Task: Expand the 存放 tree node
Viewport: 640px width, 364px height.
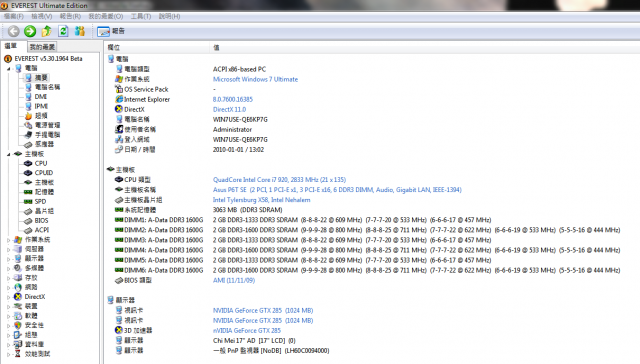Action: pos(9,278)
